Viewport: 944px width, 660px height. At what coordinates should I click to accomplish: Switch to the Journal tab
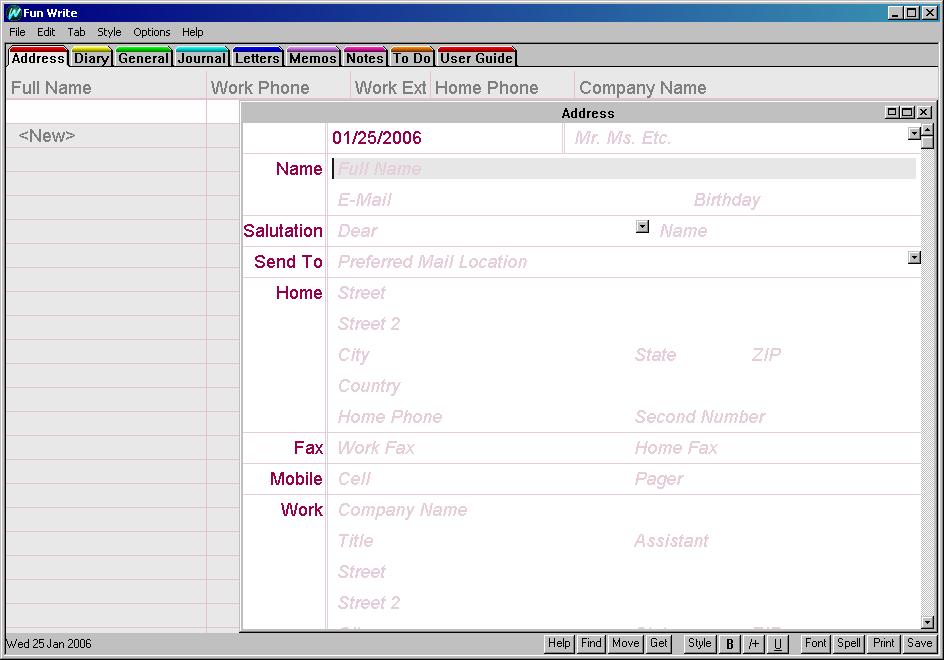pyautogui.click(x=202, y=57)
